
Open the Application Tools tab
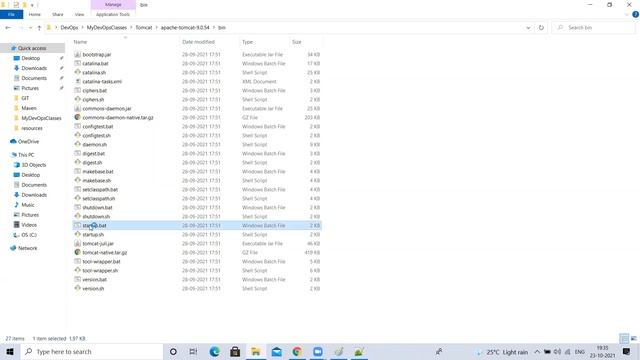(x=113, y=14)
